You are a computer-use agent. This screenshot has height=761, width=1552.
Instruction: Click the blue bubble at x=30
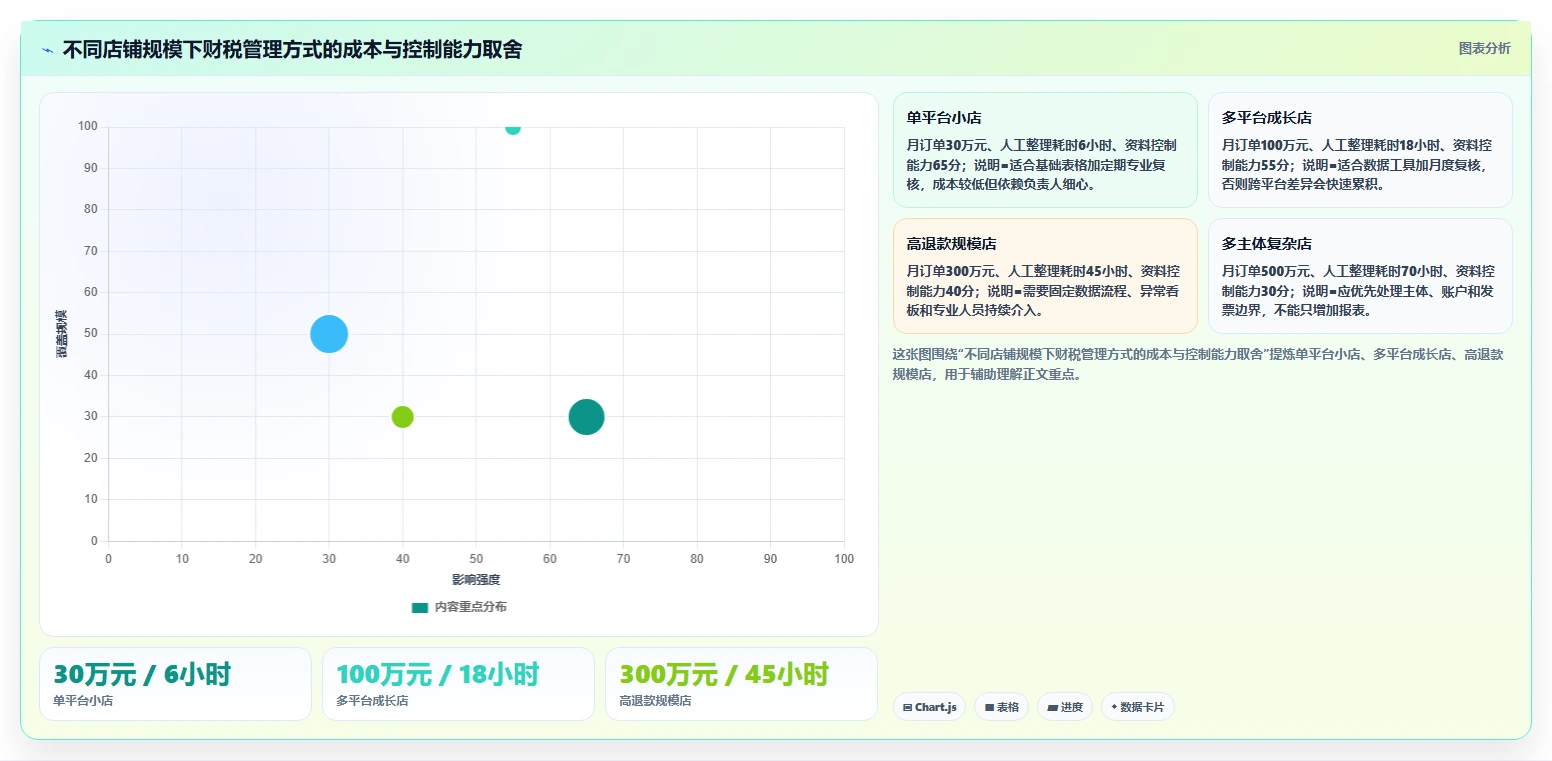pyautogui.click(x=329, y=334)
